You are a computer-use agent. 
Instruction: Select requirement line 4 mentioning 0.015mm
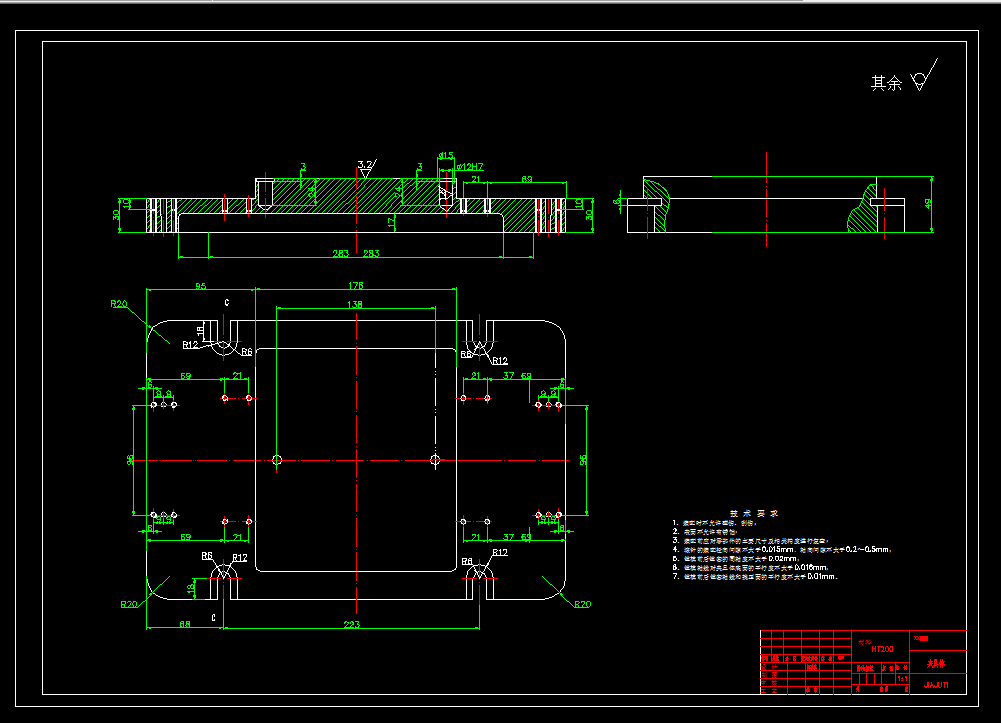tap(782, 549)
